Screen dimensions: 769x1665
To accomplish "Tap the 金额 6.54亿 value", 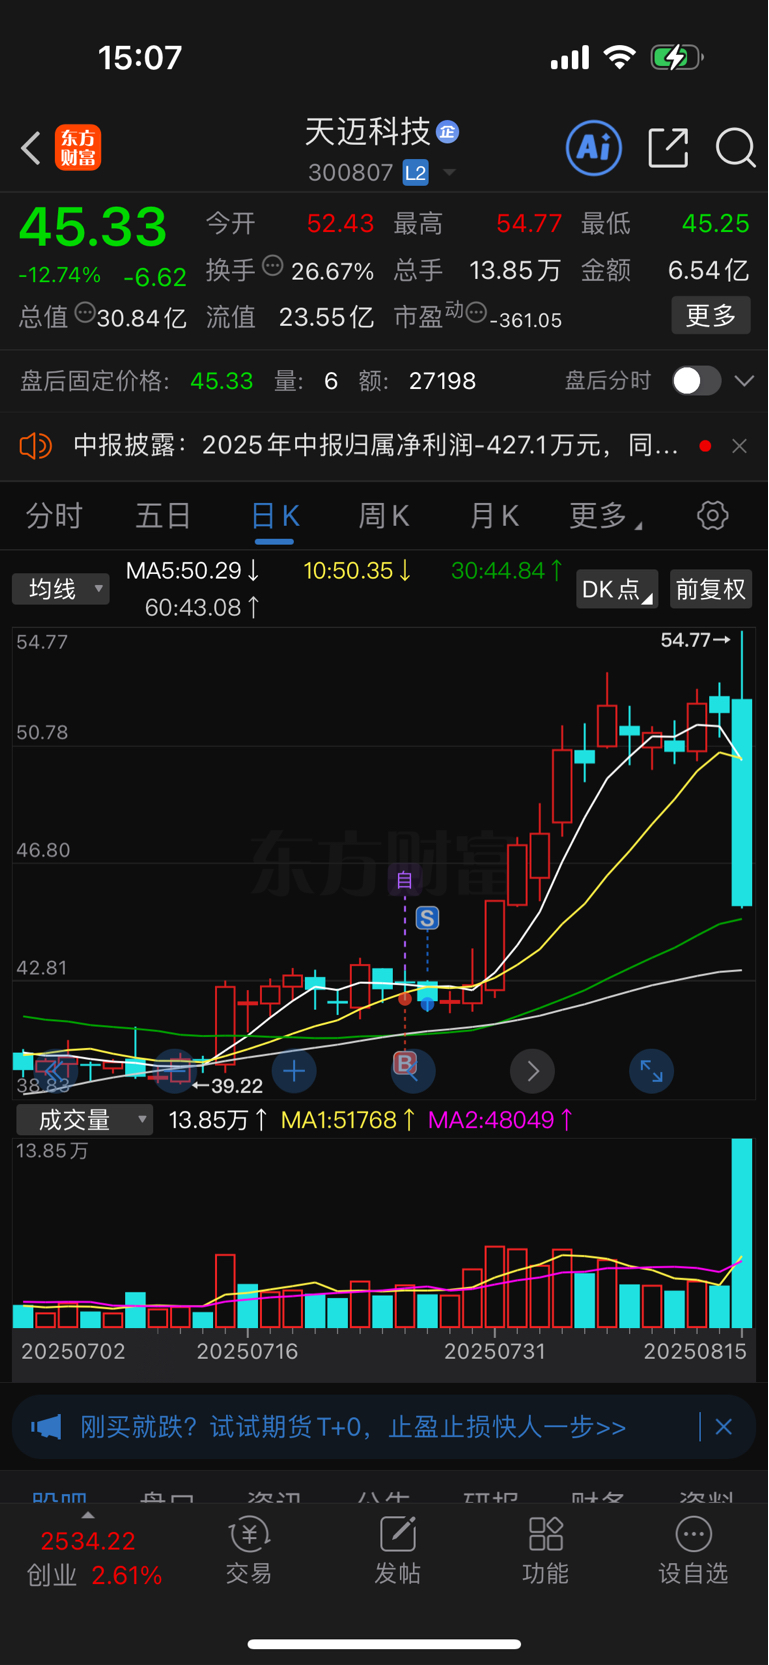I will click(x=709, y=270).
